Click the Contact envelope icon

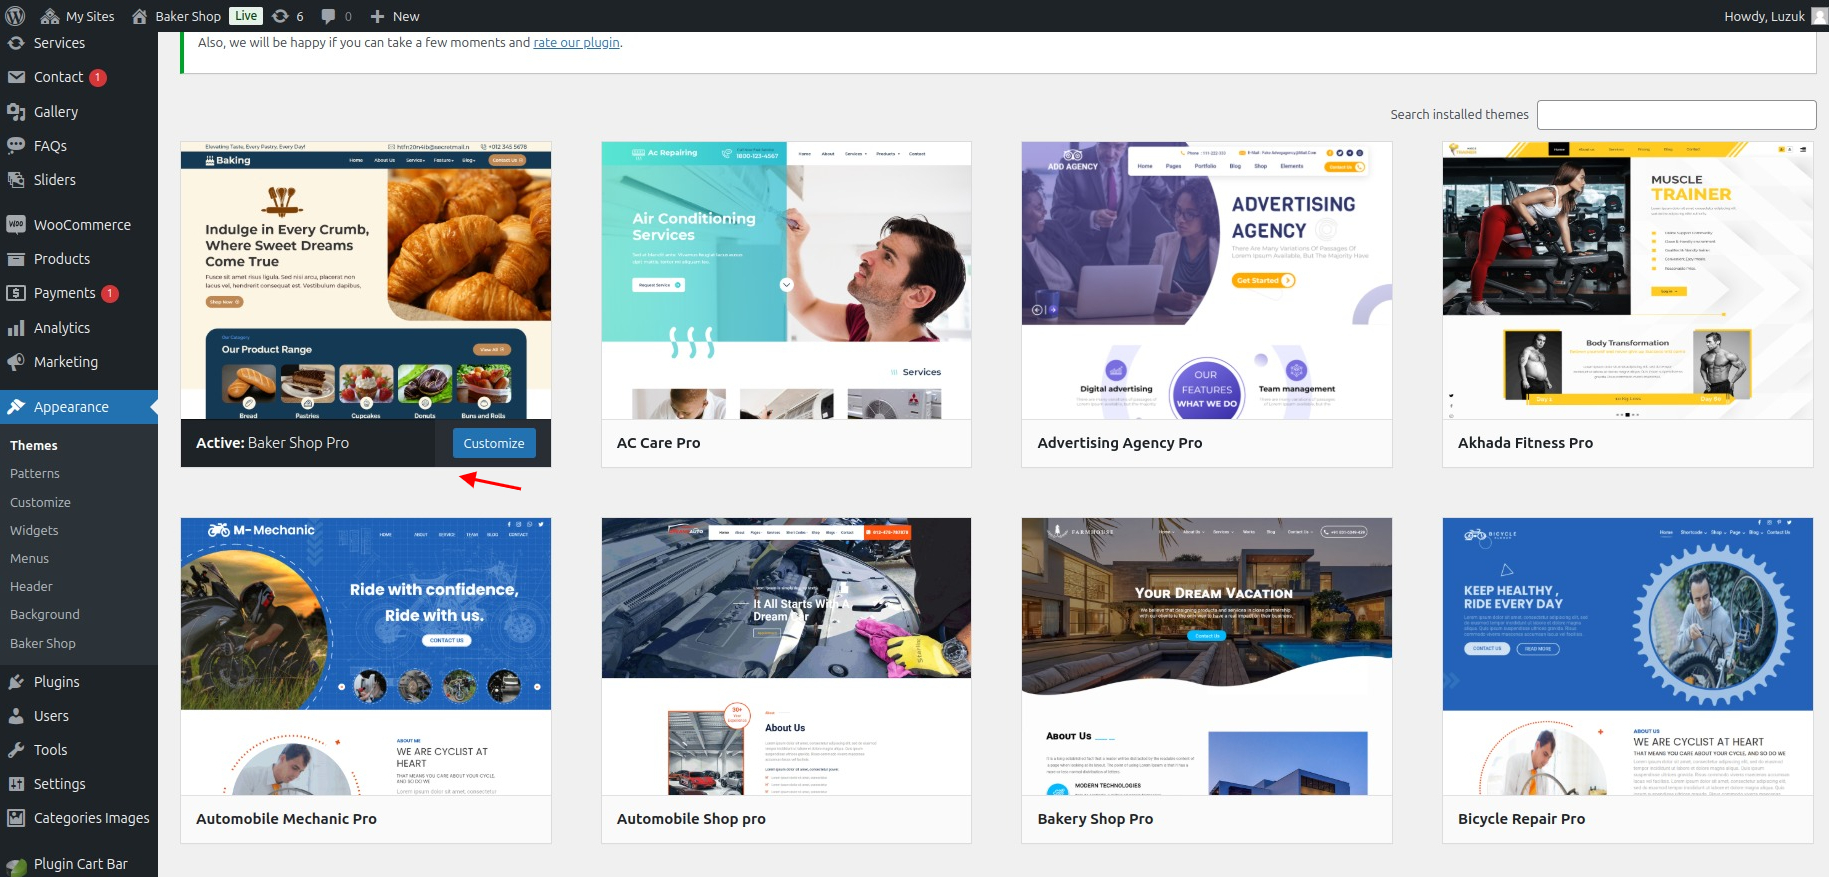click(x=16, y=77)
